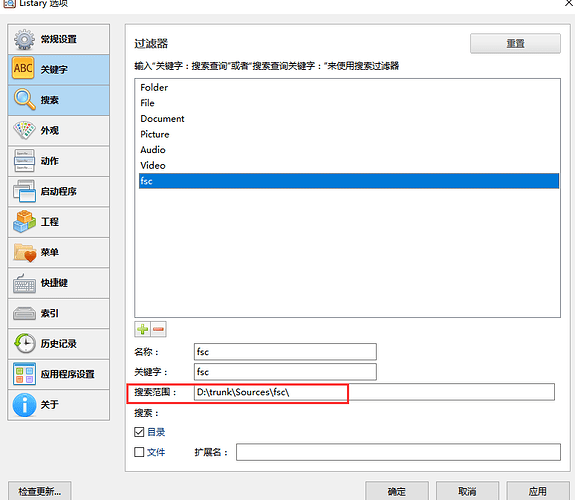Image resolution: width=575 pixels, height=500 pixels.
Task: Open the 工程 blocks section
Action: (x=59, y=222)
